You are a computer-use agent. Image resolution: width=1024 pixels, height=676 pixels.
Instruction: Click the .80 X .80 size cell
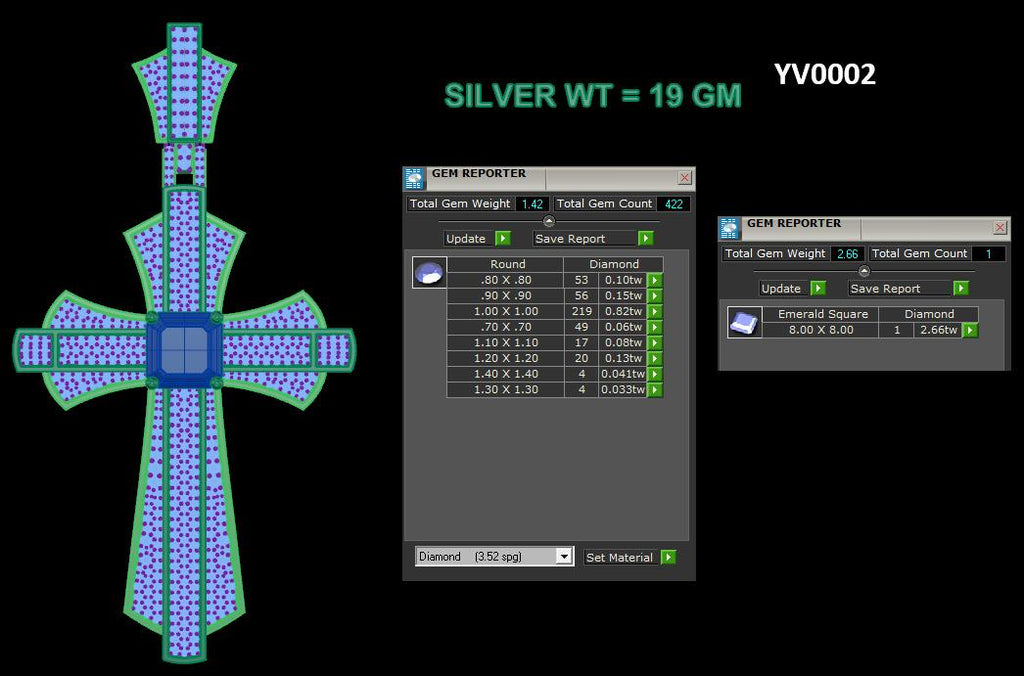pyautogui.click(x=505, y=280)
